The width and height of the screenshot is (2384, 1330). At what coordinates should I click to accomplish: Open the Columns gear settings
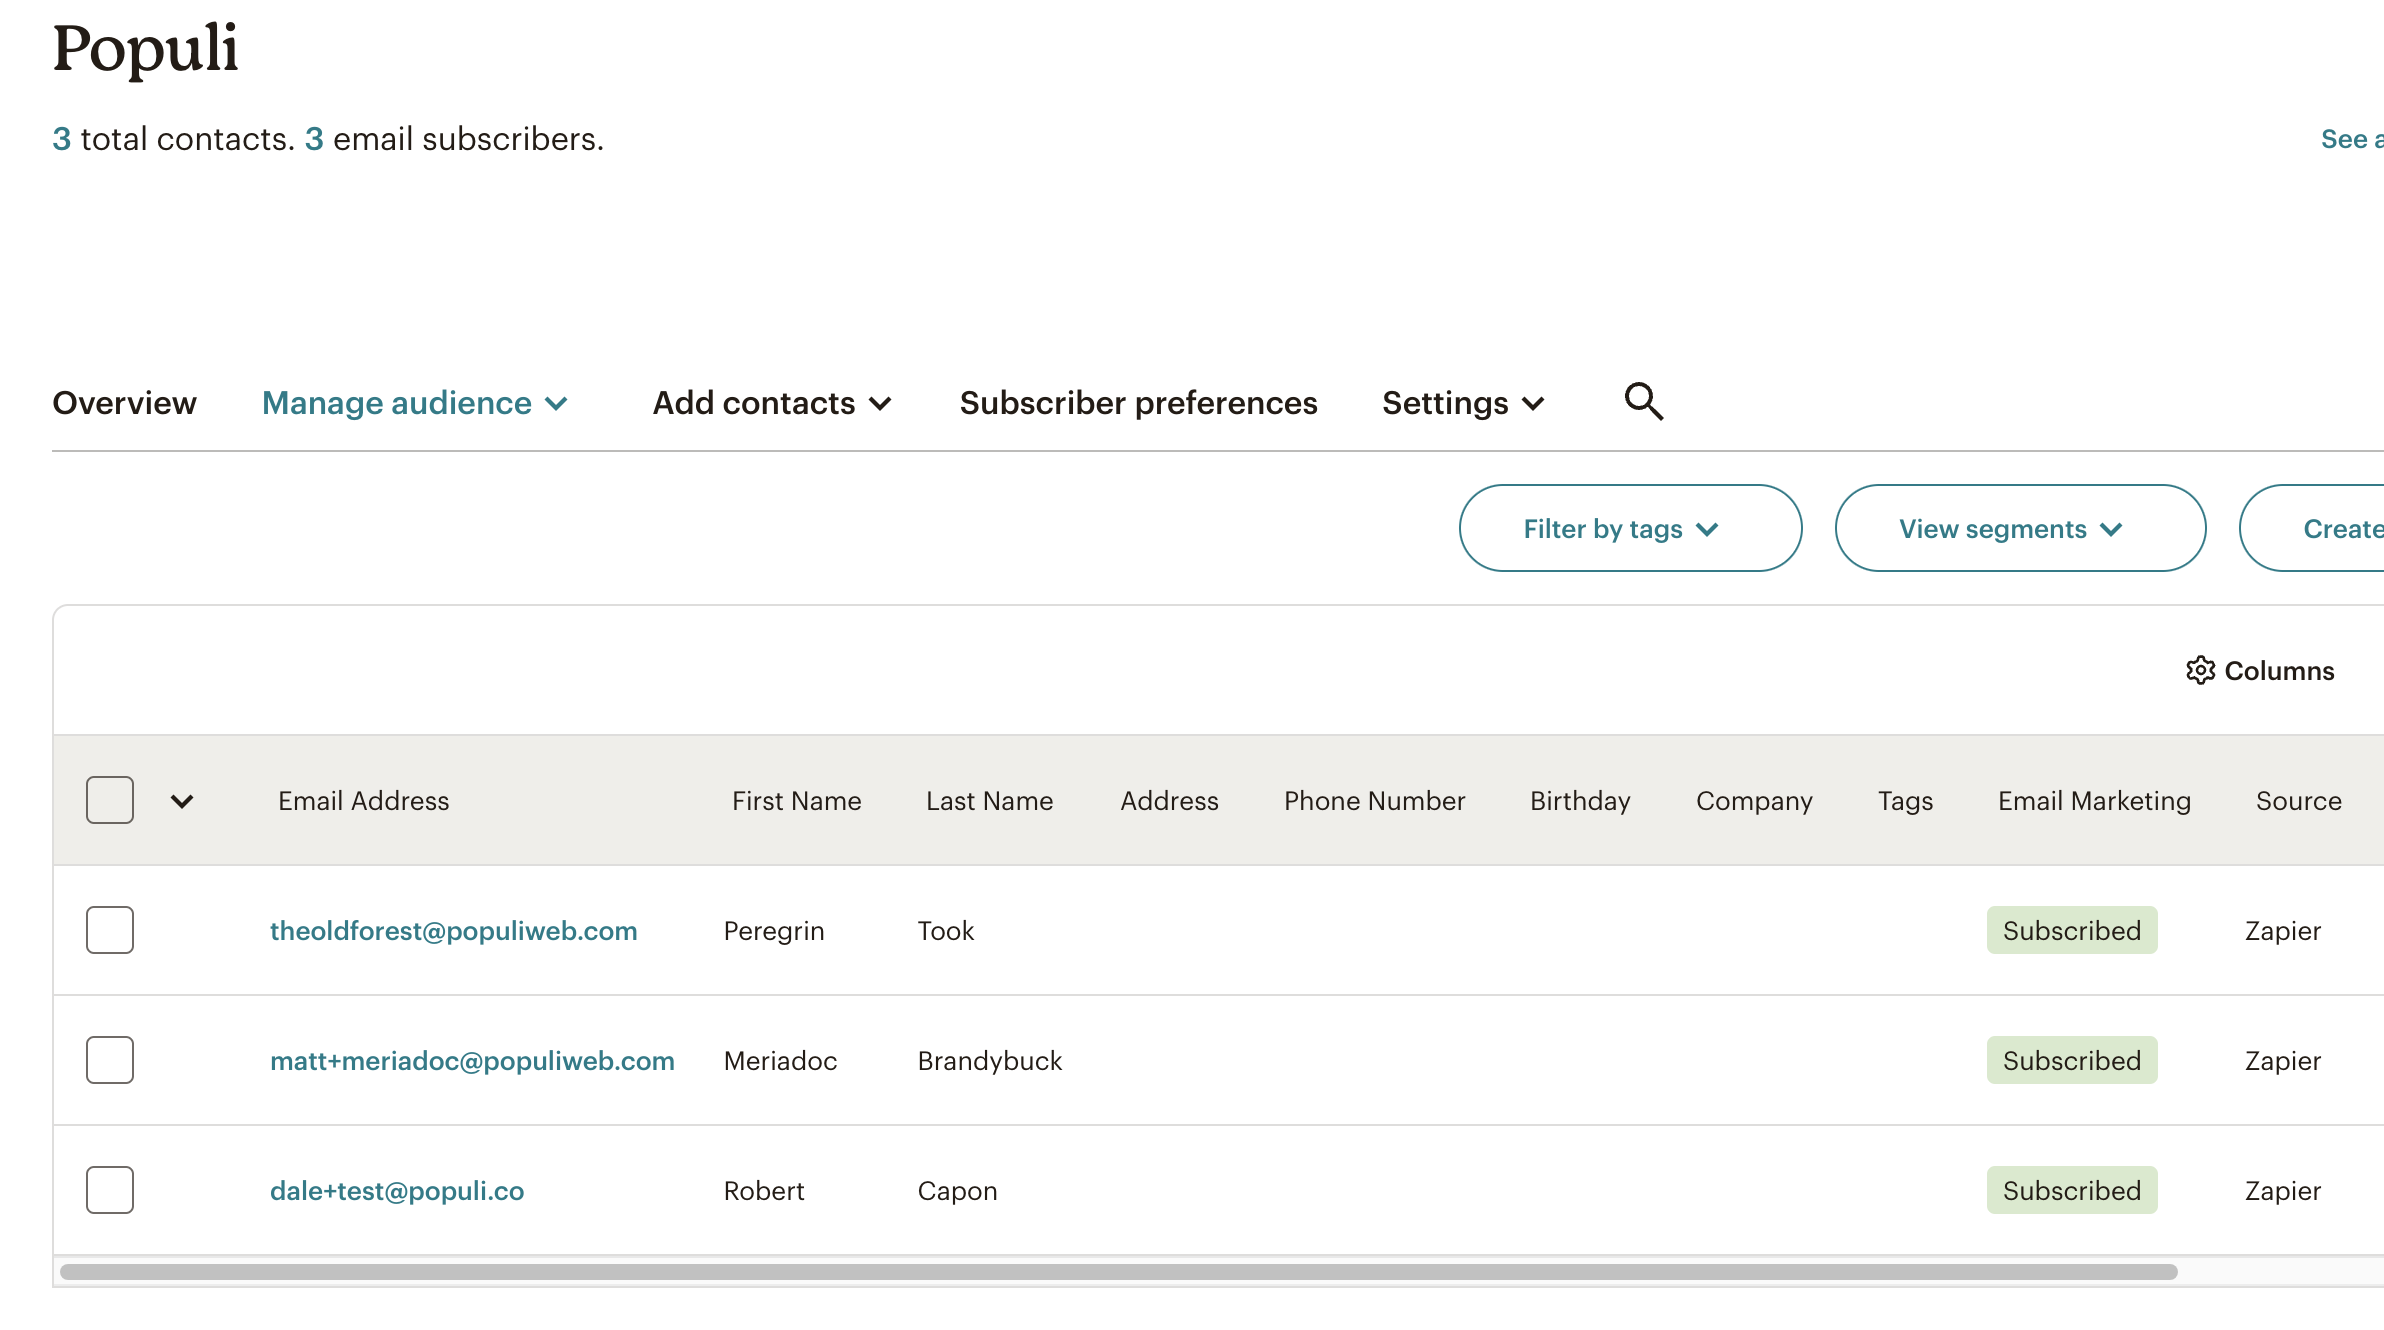2259,670
